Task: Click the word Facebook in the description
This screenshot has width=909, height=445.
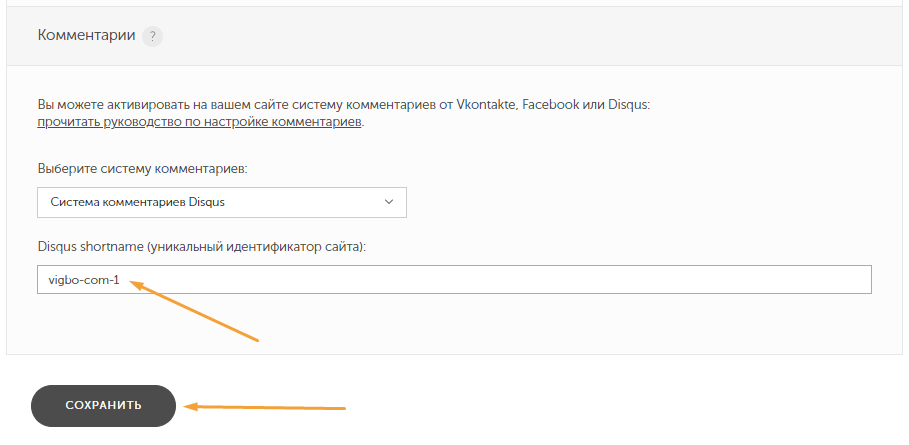Action: (551, 105)
